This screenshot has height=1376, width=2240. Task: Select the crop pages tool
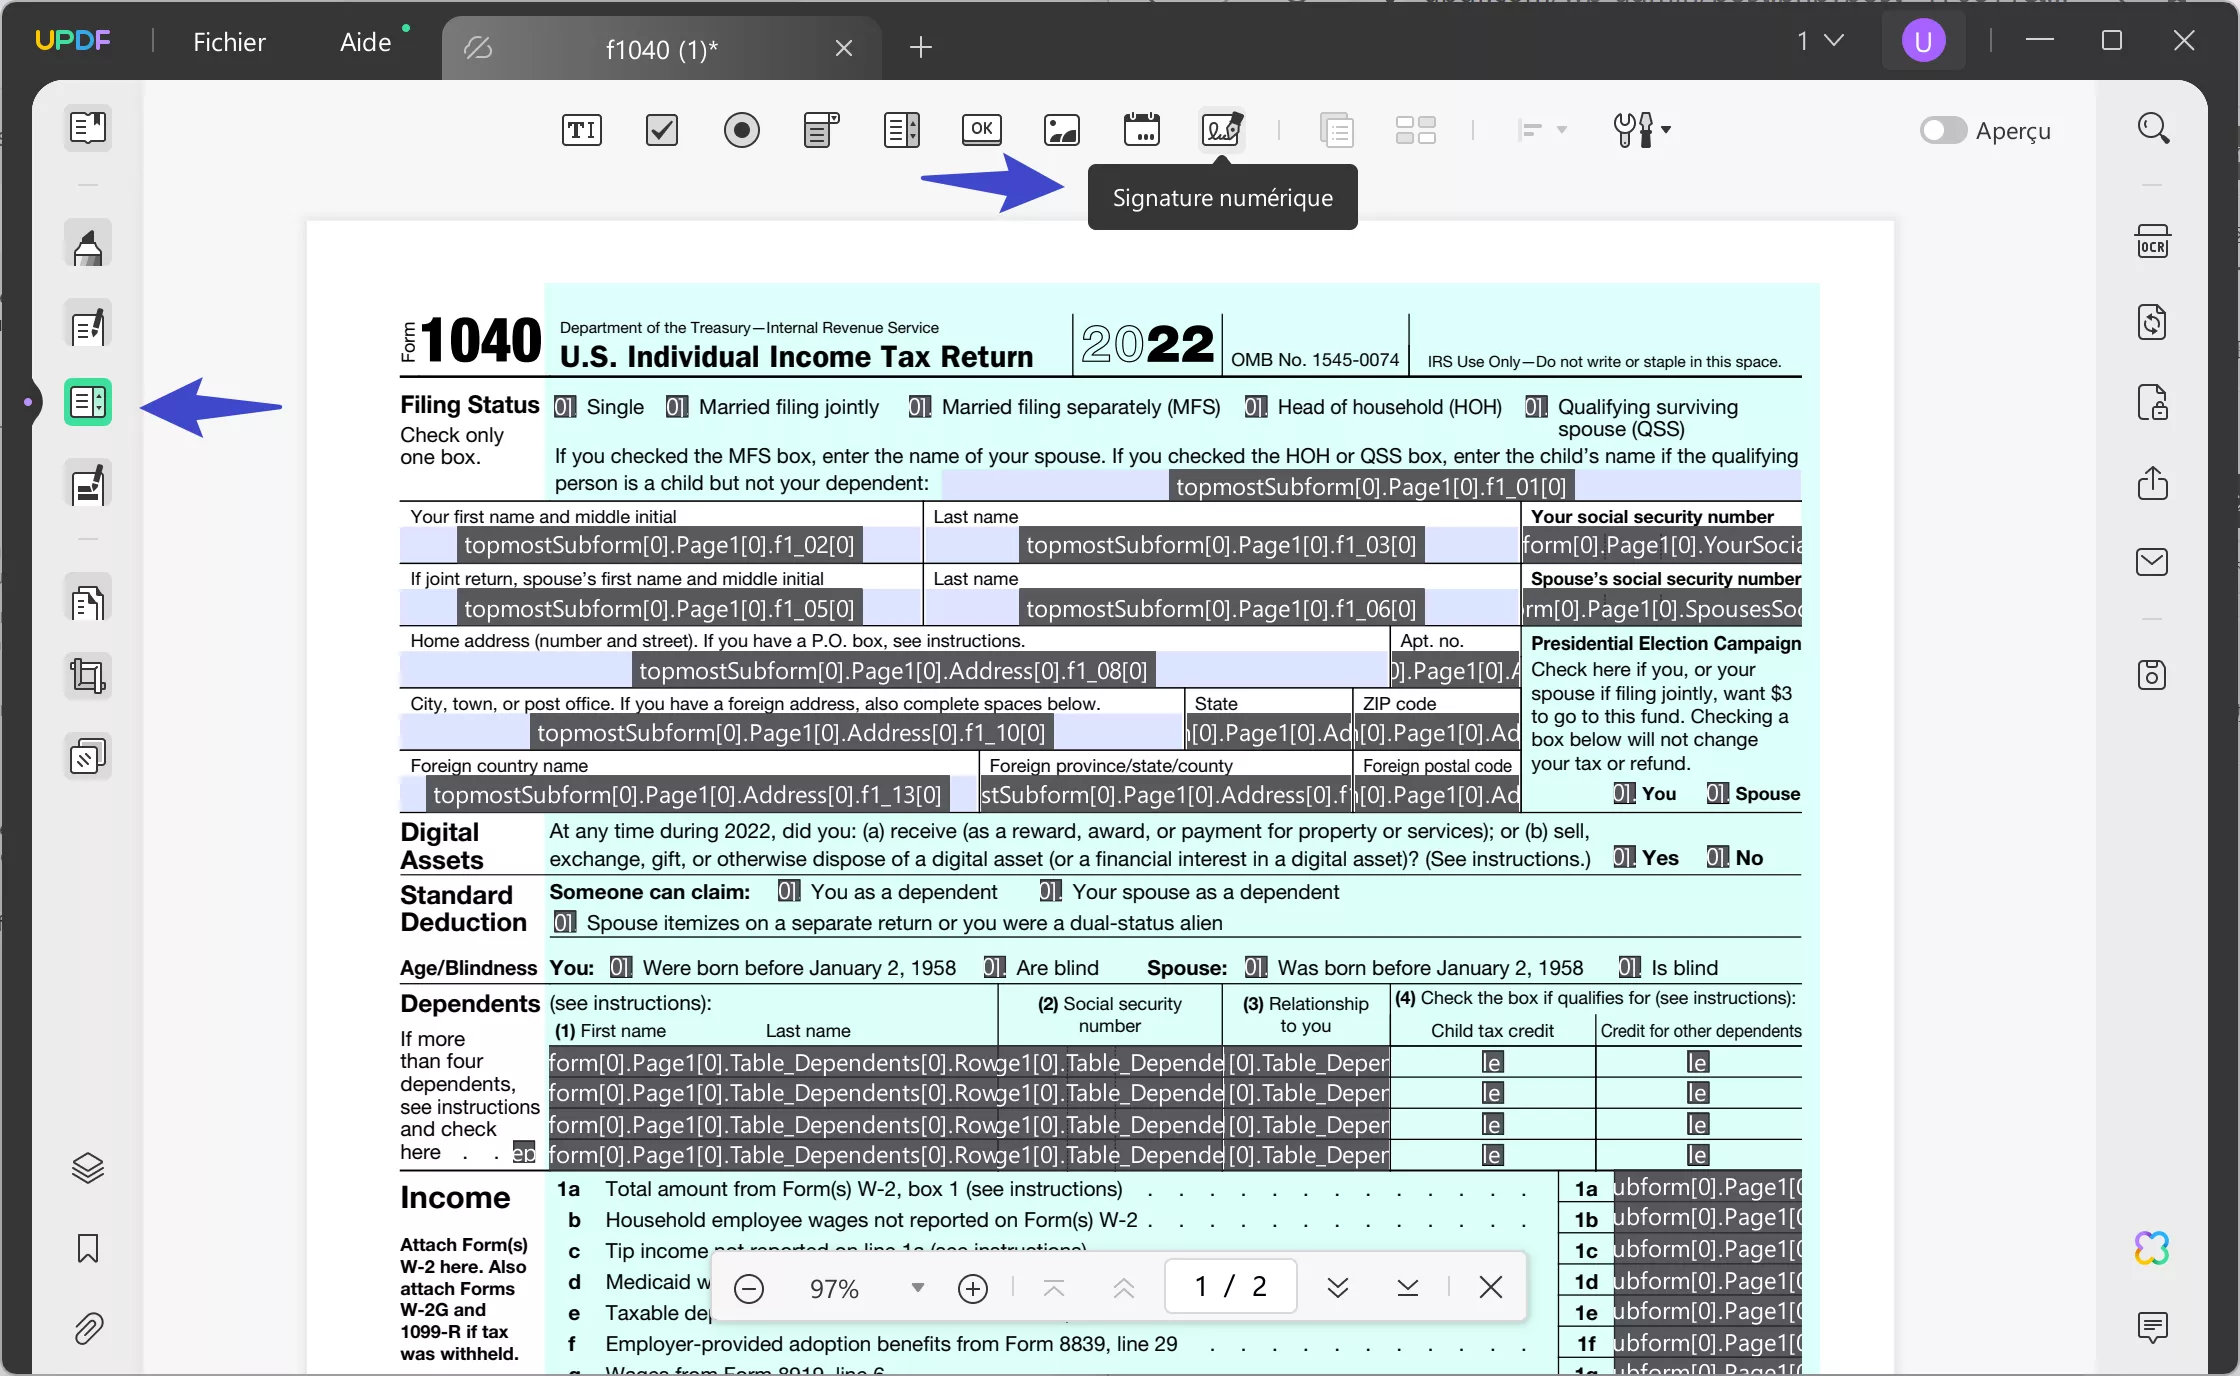tap(88, 675)
